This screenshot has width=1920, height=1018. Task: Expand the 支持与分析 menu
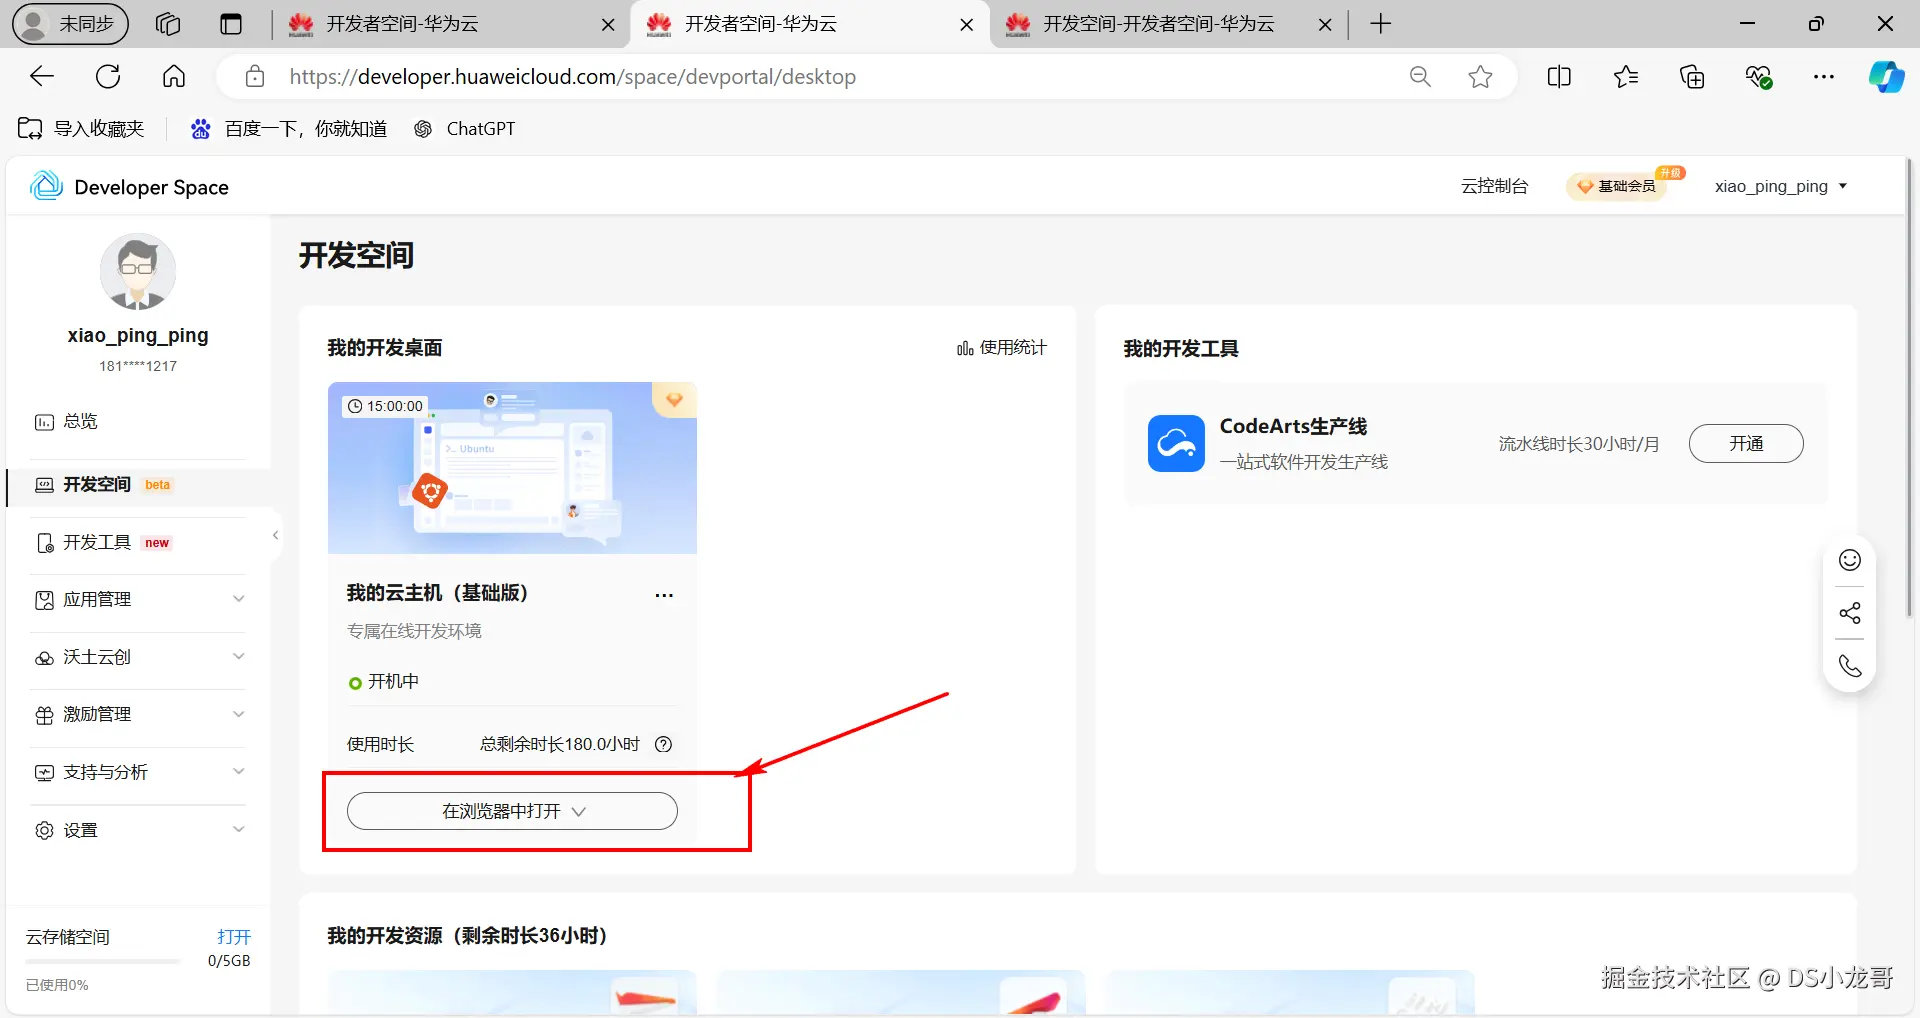(138, 772)
